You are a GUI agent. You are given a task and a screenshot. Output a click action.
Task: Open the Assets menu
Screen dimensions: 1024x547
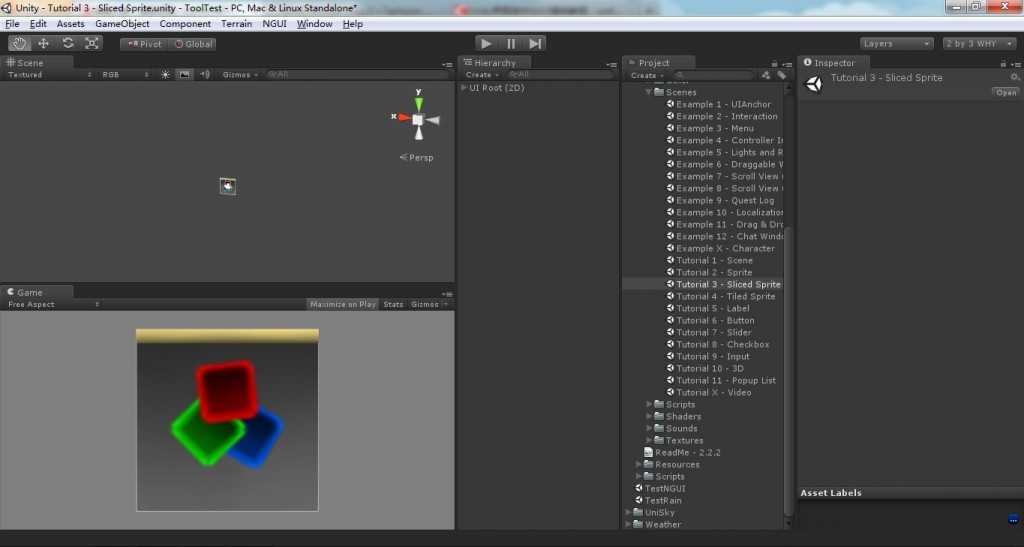pyautogui.click(x=71, y=24)
